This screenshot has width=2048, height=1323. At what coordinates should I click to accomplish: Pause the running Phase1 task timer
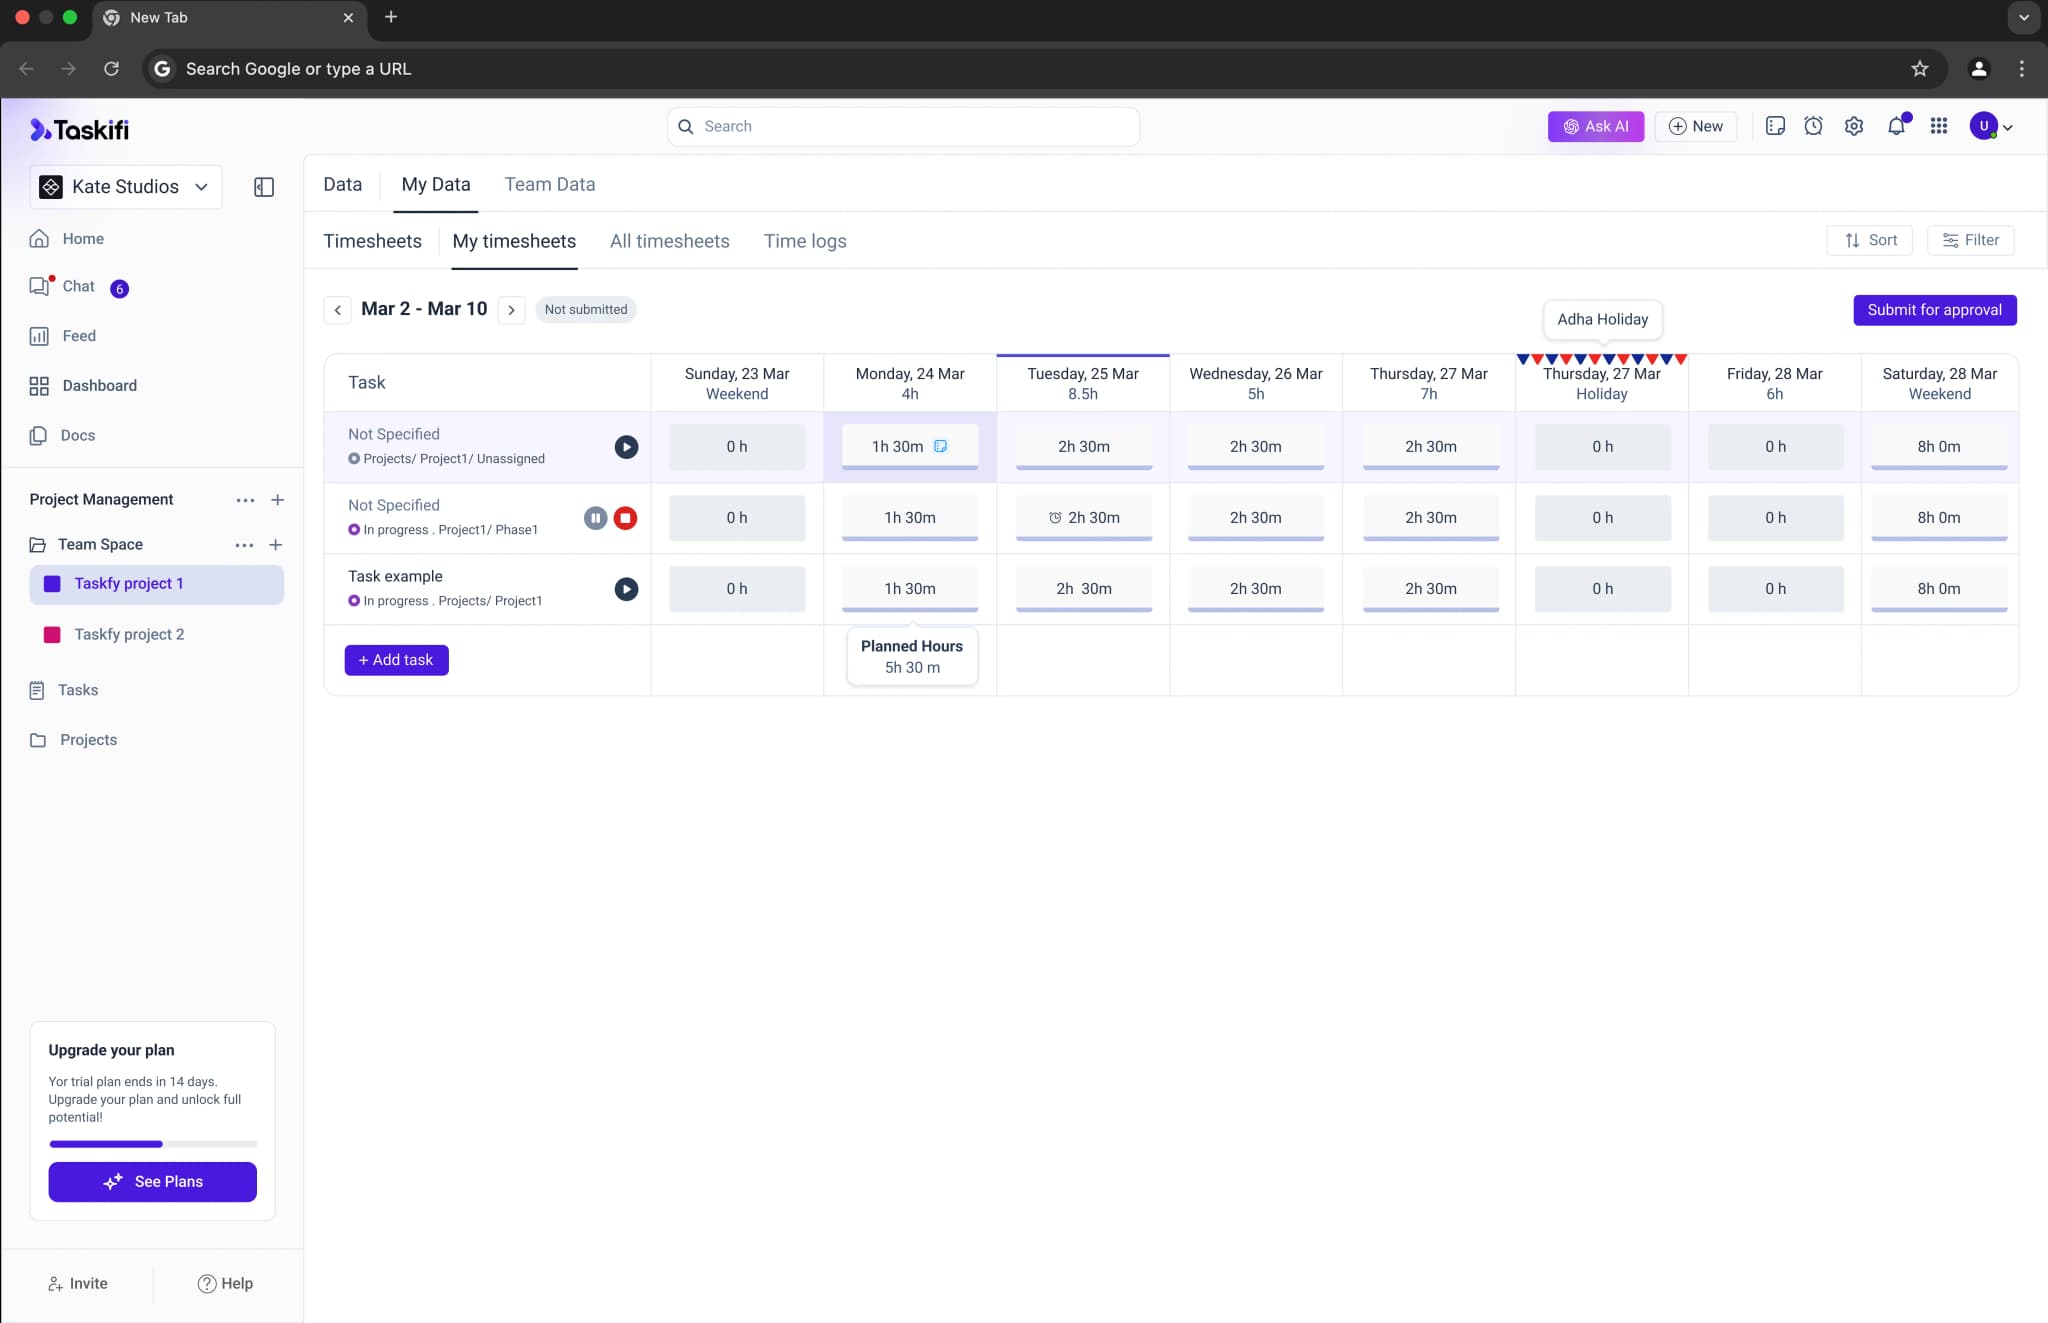pyautogui.click(x=595, y=518)
